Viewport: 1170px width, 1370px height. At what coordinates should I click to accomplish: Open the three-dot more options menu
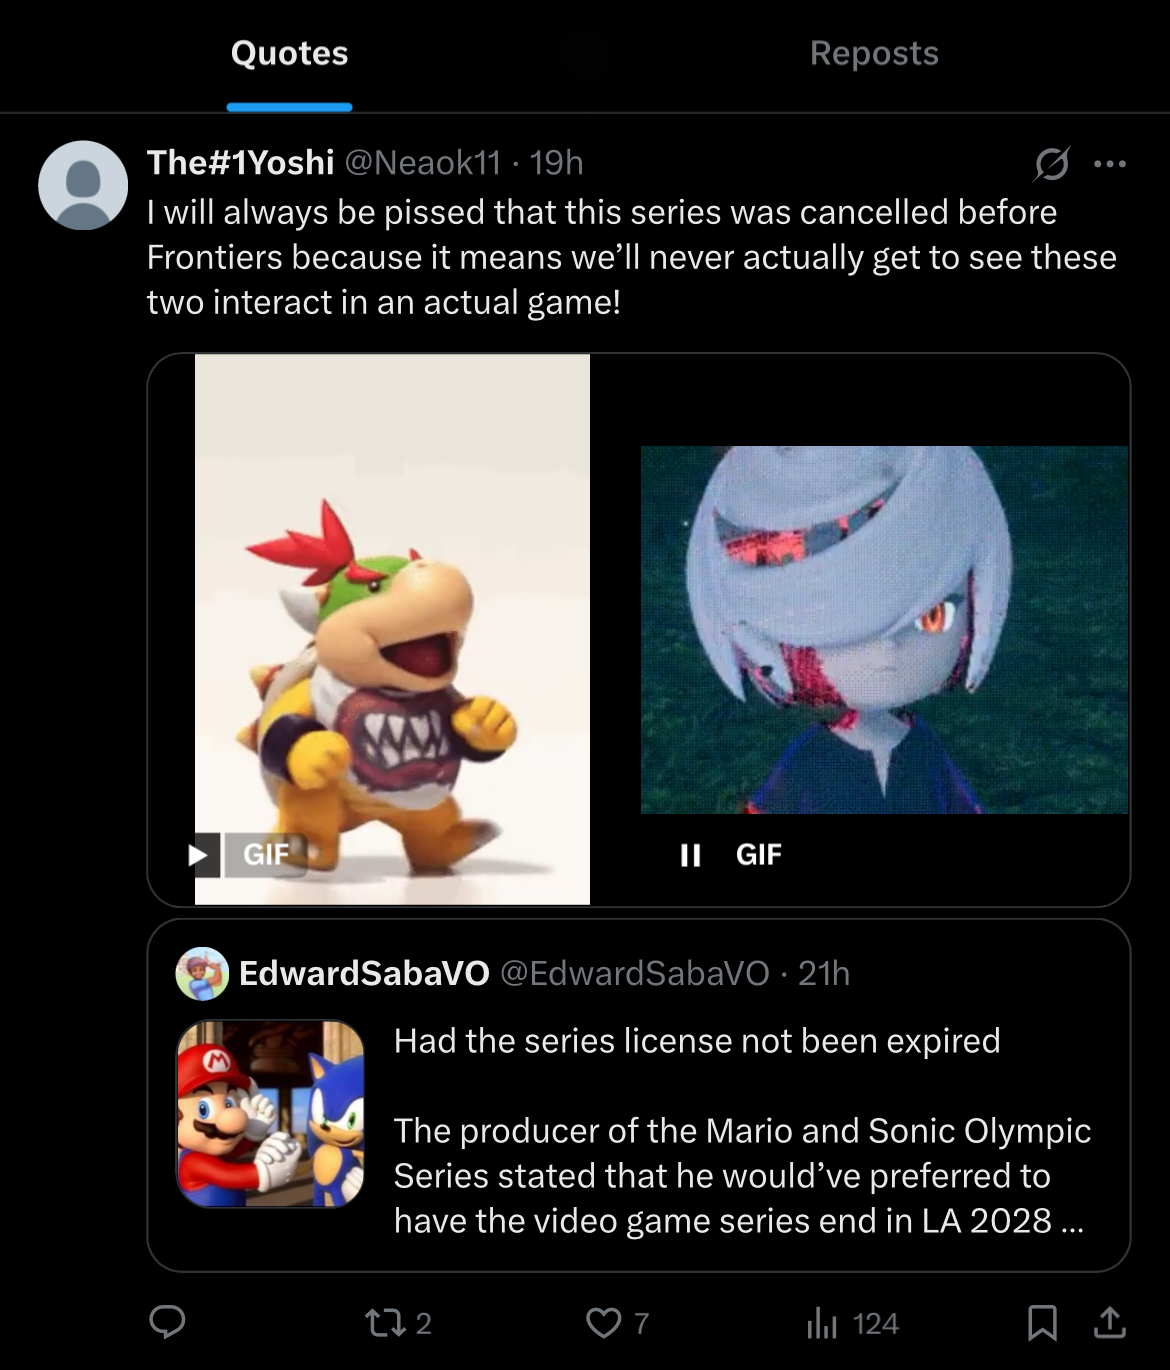click(x=1110, y=164)
